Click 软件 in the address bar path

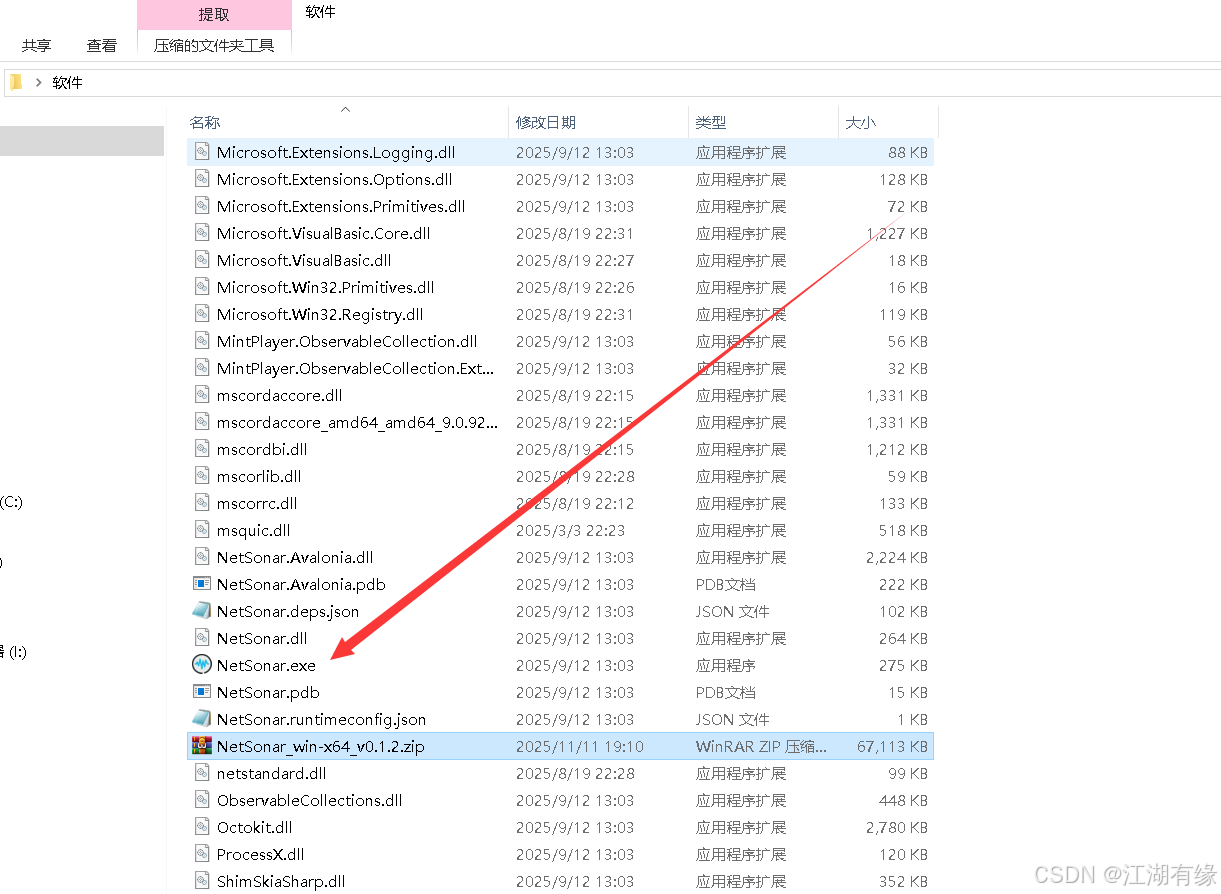[x=68, y=83]
